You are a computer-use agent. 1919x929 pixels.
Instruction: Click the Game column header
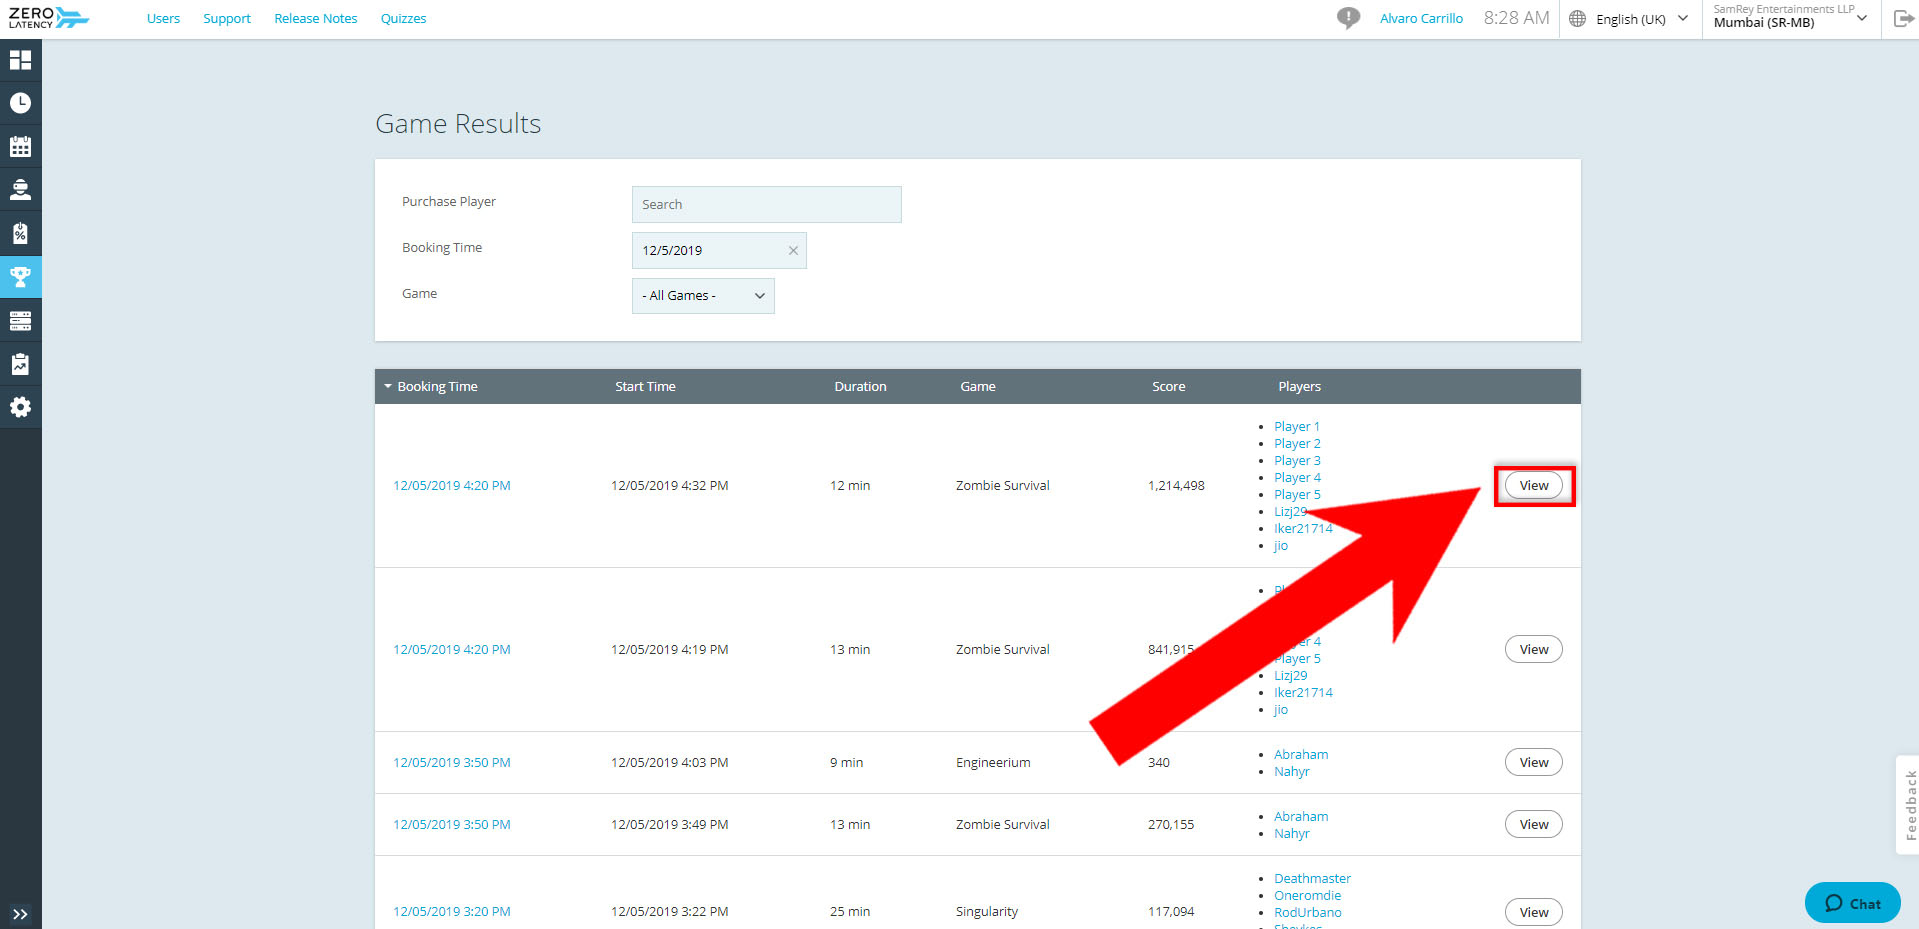(978, 387)
